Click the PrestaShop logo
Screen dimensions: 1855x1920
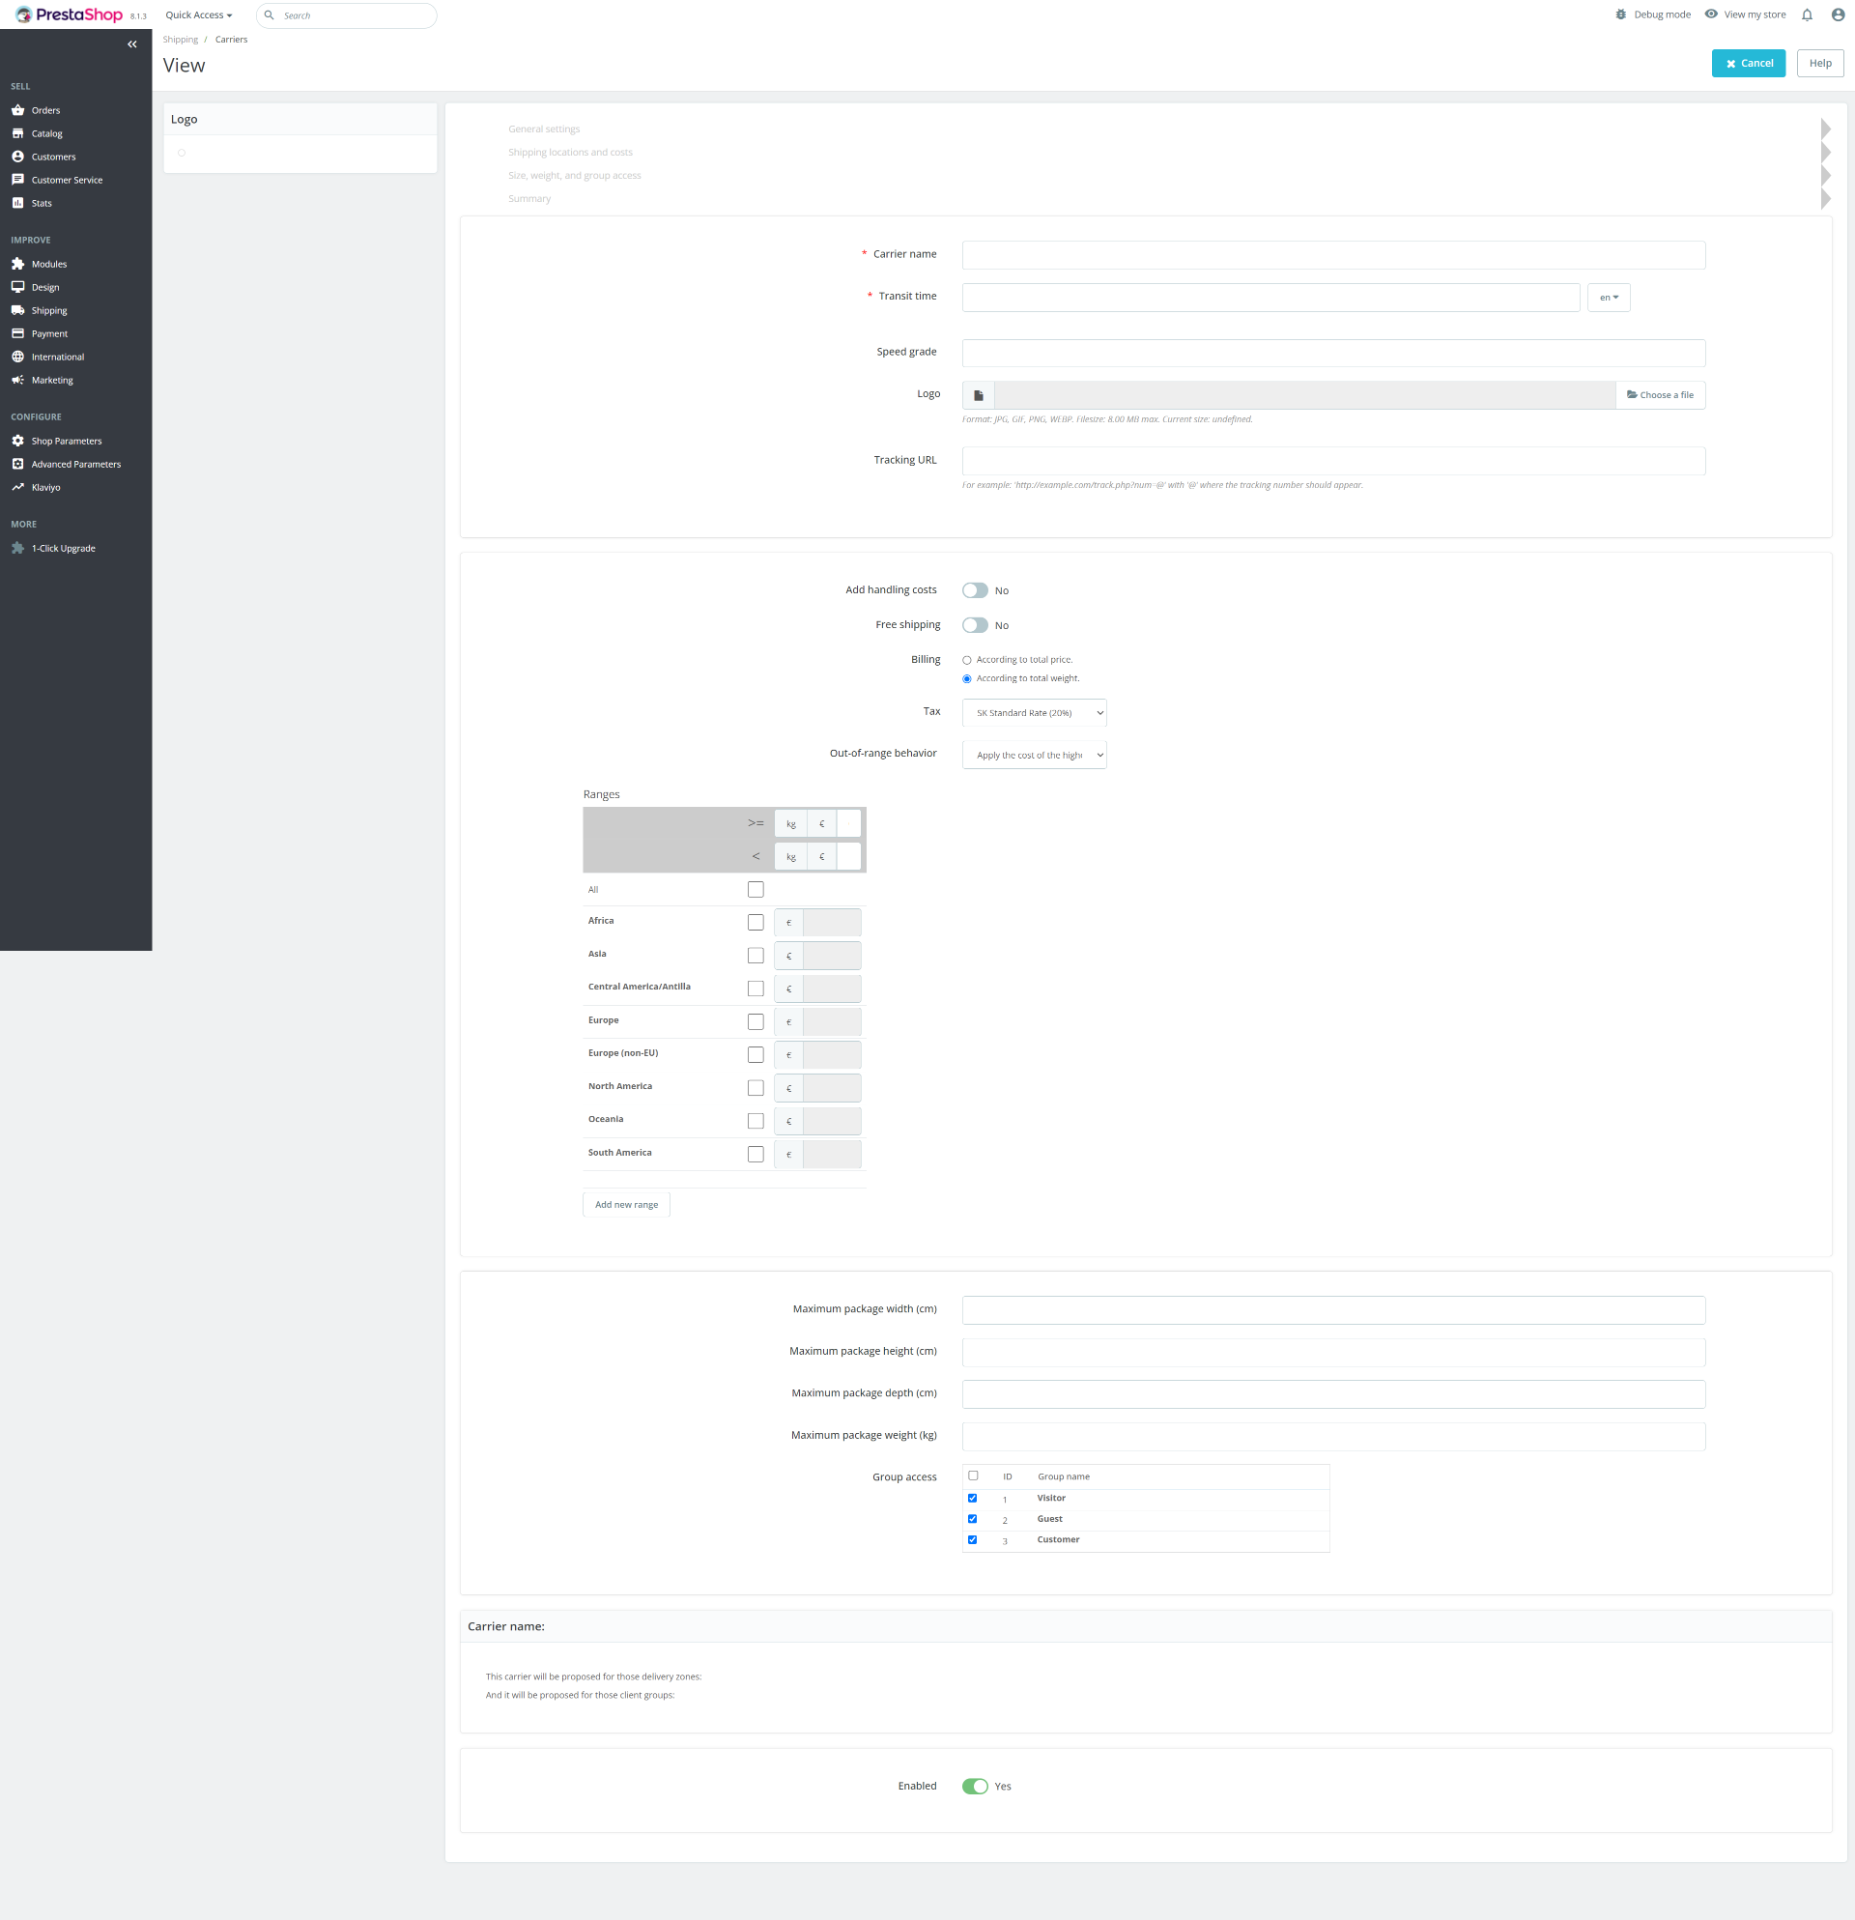pos(69,15)
